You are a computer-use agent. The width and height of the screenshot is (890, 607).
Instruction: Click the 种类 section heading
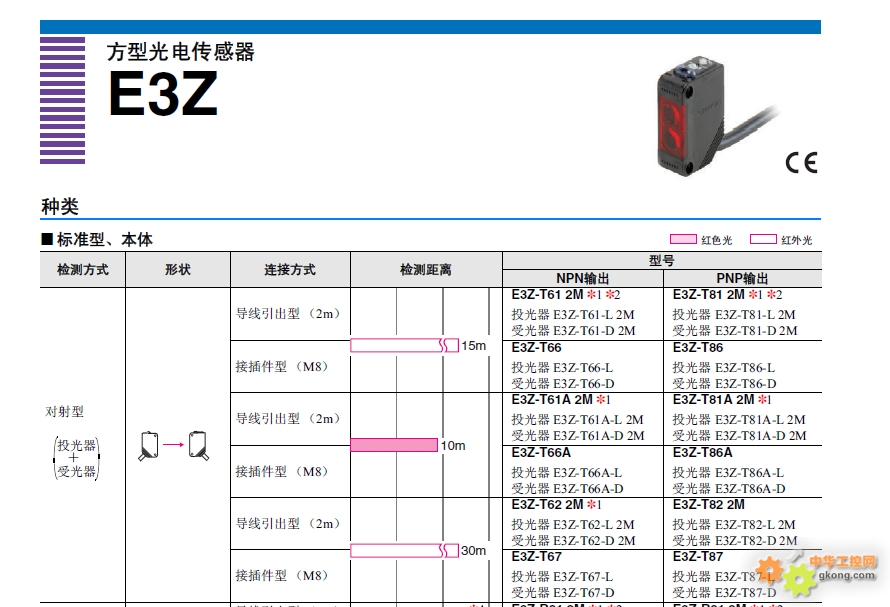pos(60,206)
